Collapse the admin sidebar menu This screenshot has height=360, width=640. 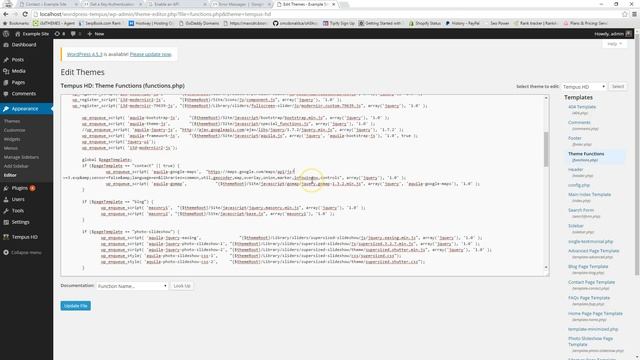tap(26, 253)
